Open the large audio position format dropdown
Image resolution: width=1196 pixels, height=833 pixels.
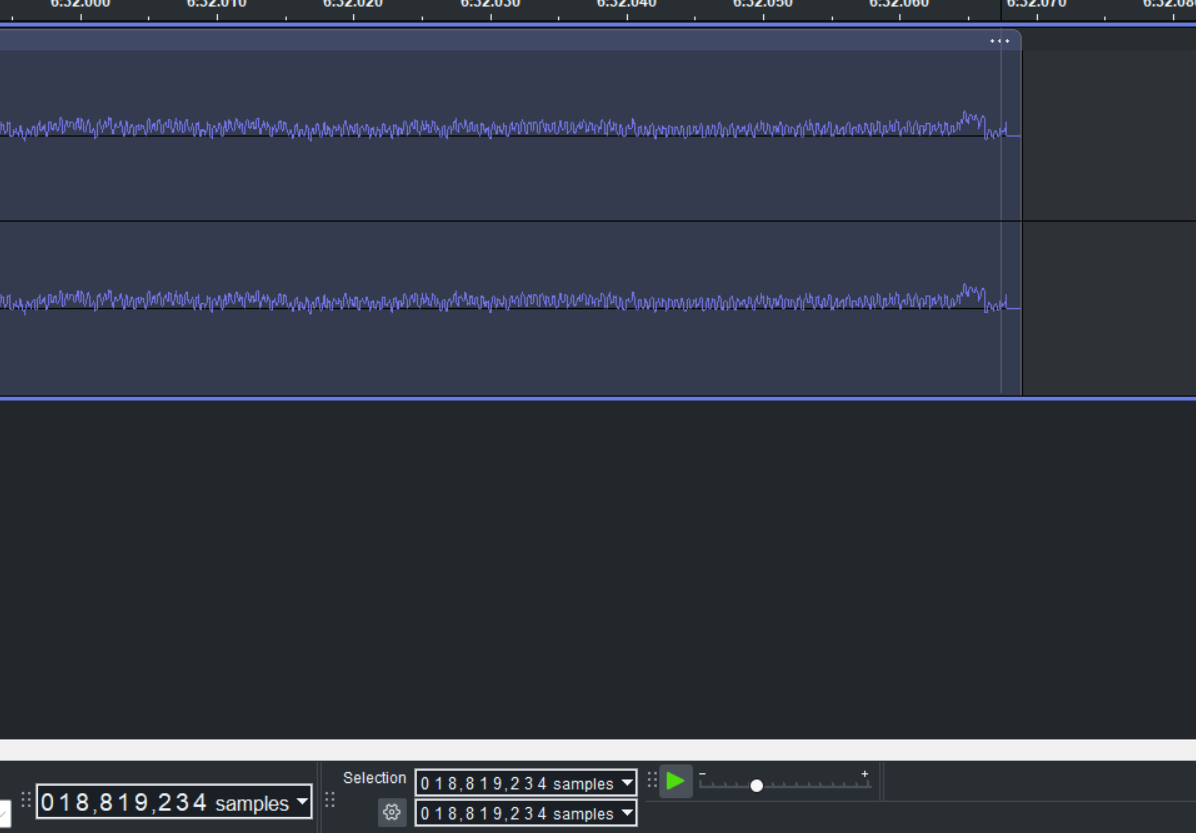tap(302, 802)
